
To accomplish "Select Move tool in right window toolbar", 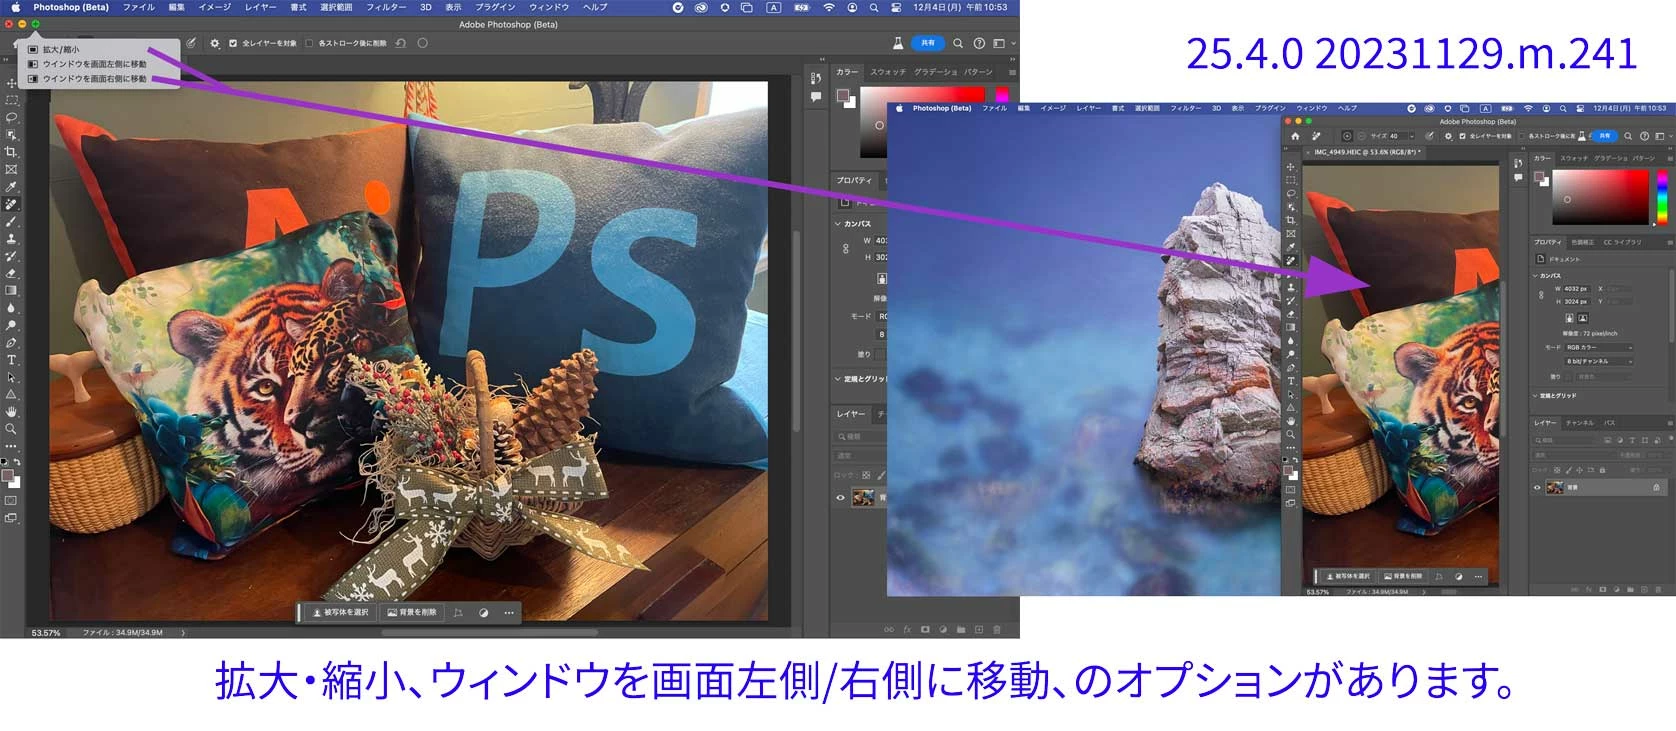I will point(1291,167).
